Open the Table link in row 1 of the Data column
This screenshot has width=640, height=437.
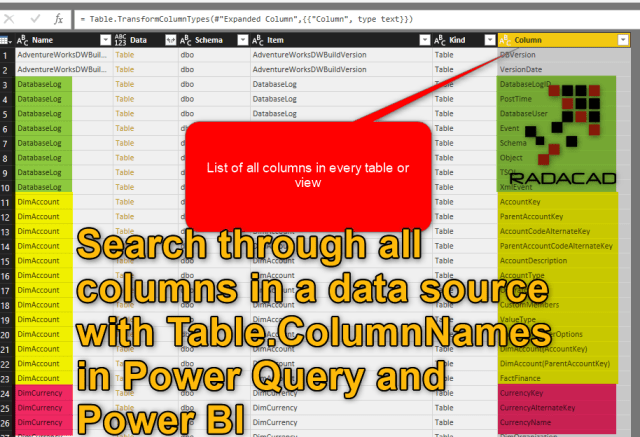pyautogui.click(x=124, y=55)
